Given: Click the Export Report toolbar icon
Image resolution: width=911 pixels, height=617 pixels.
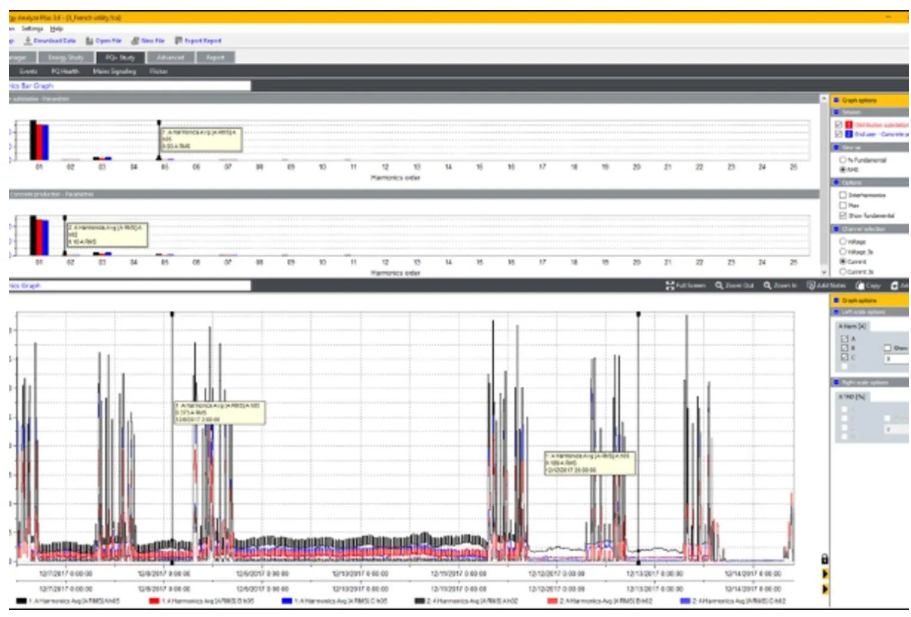Looking at the screenshot, I should [x=178, y=41].
